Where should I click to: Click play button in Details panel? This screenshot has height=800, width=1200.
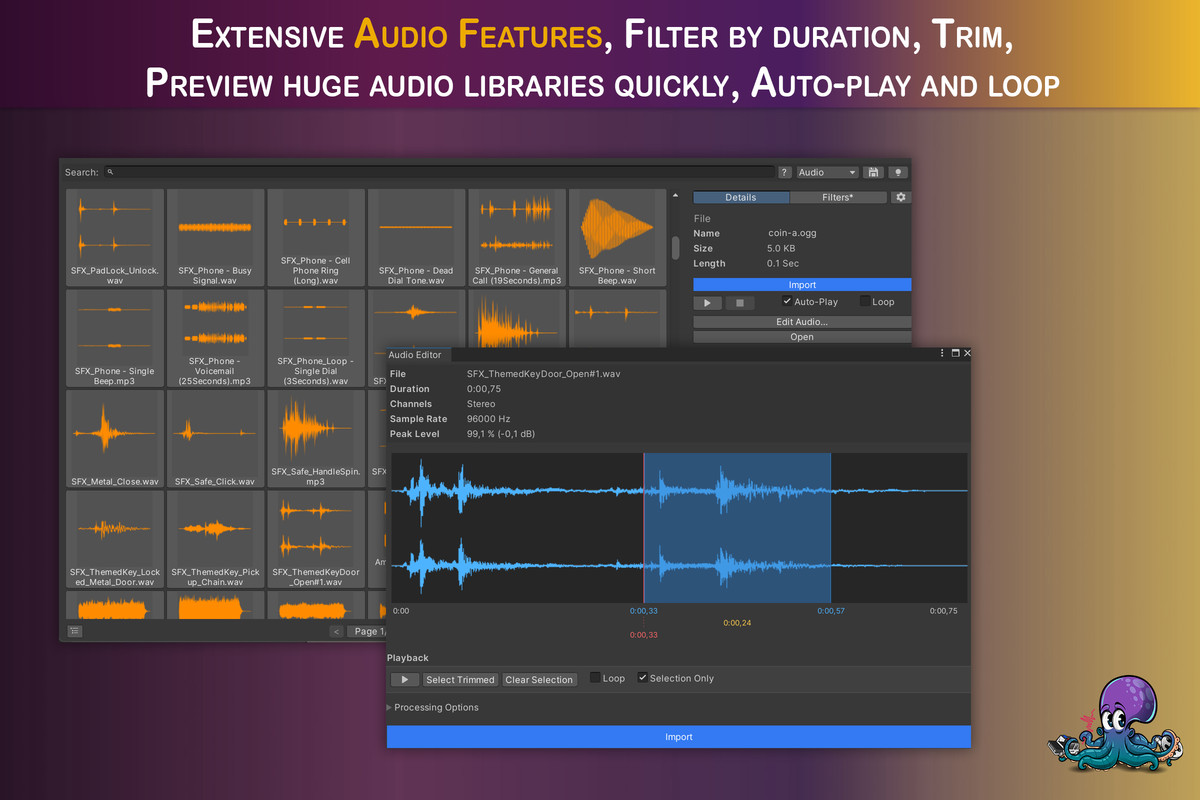707,302
